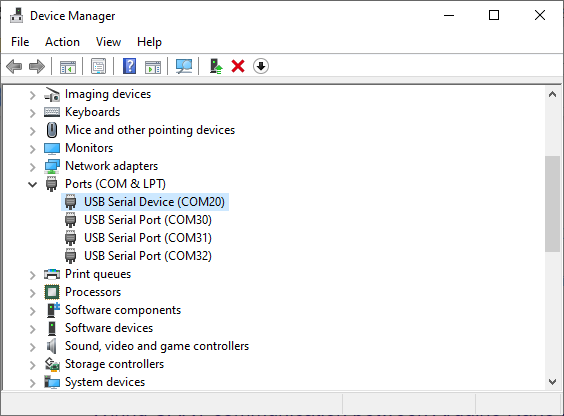Click the red X Uninstall device icon

[238, 67]
